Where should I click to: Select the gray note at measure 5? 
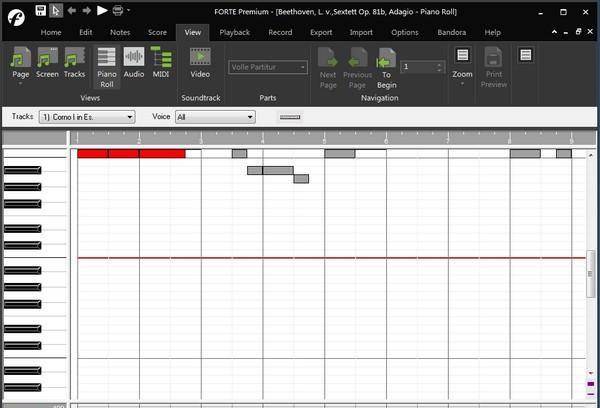340,154
